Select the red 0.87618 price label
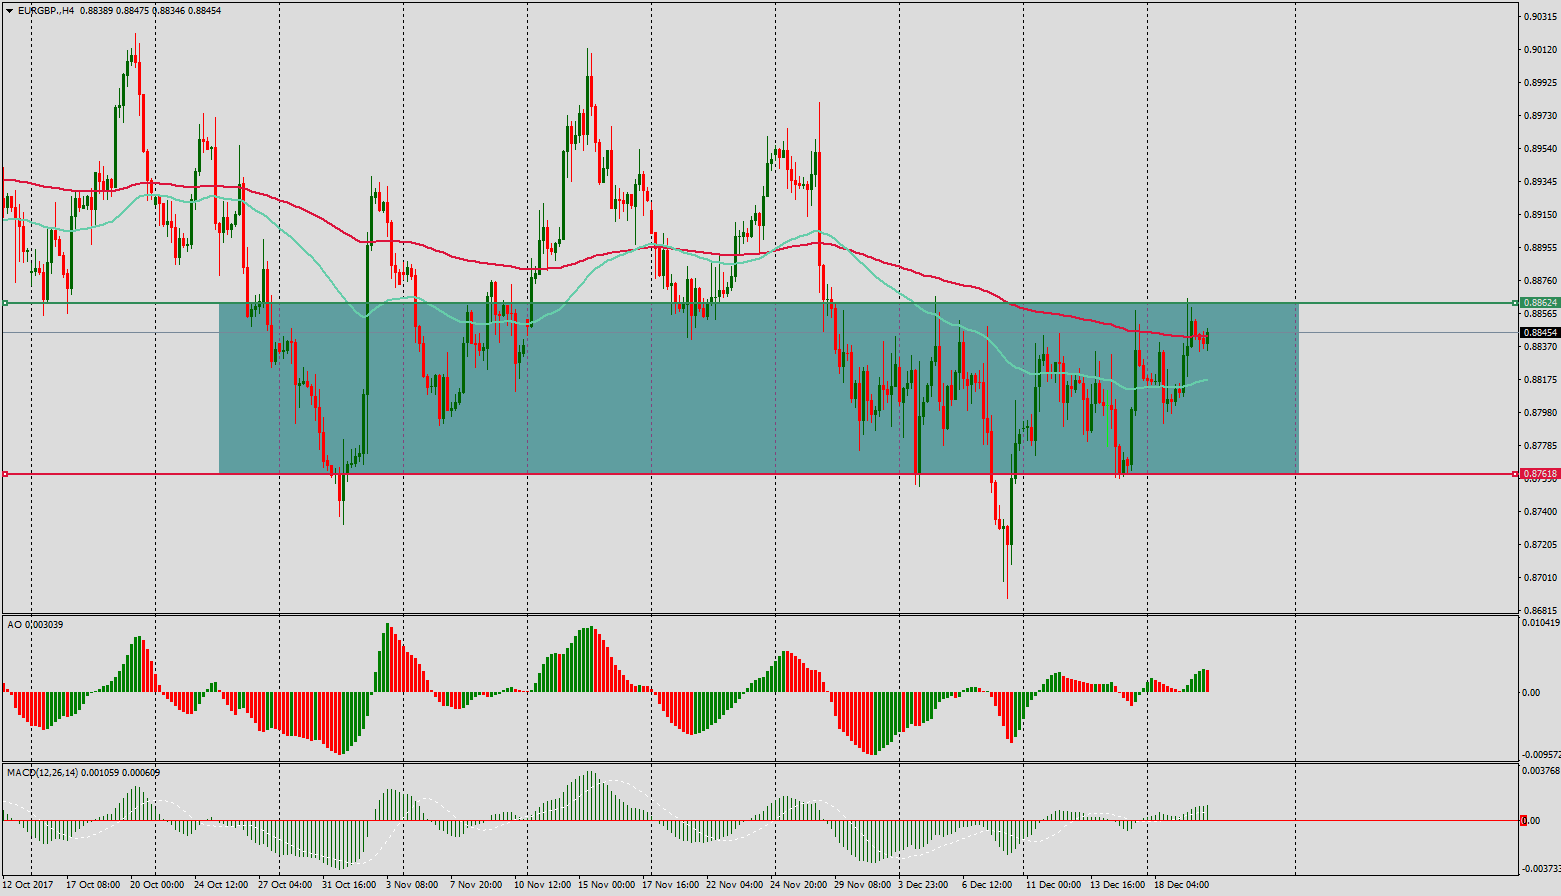 click(1539, 474)
